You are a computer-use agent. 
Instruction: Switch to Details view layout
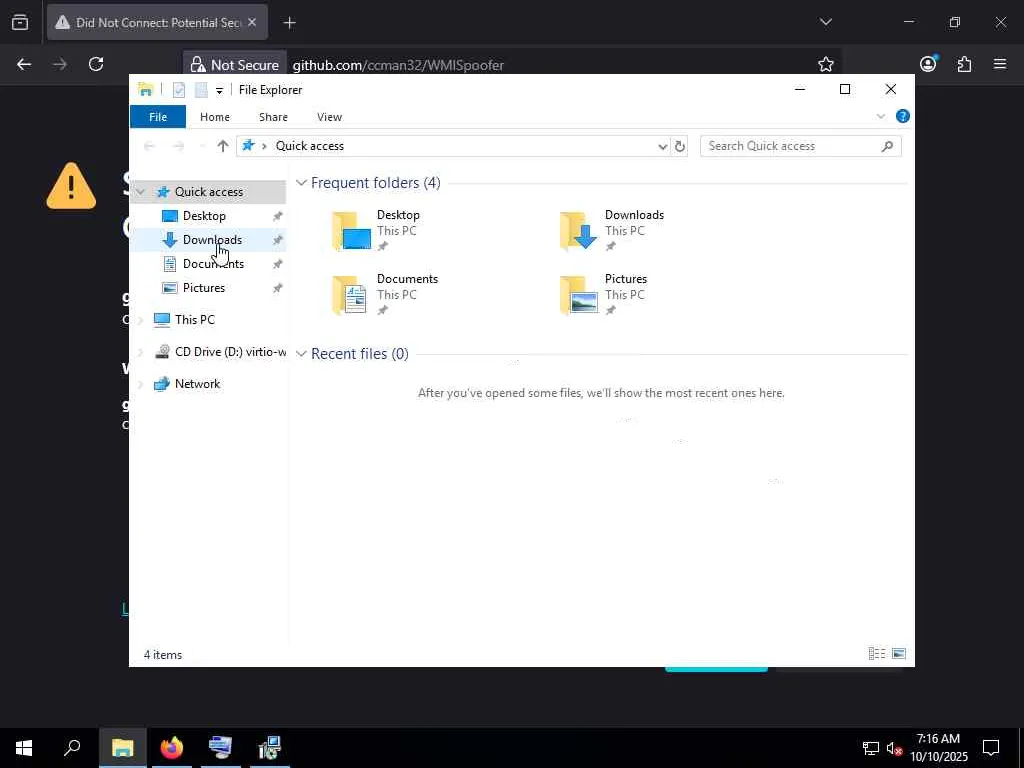point(876,654)
